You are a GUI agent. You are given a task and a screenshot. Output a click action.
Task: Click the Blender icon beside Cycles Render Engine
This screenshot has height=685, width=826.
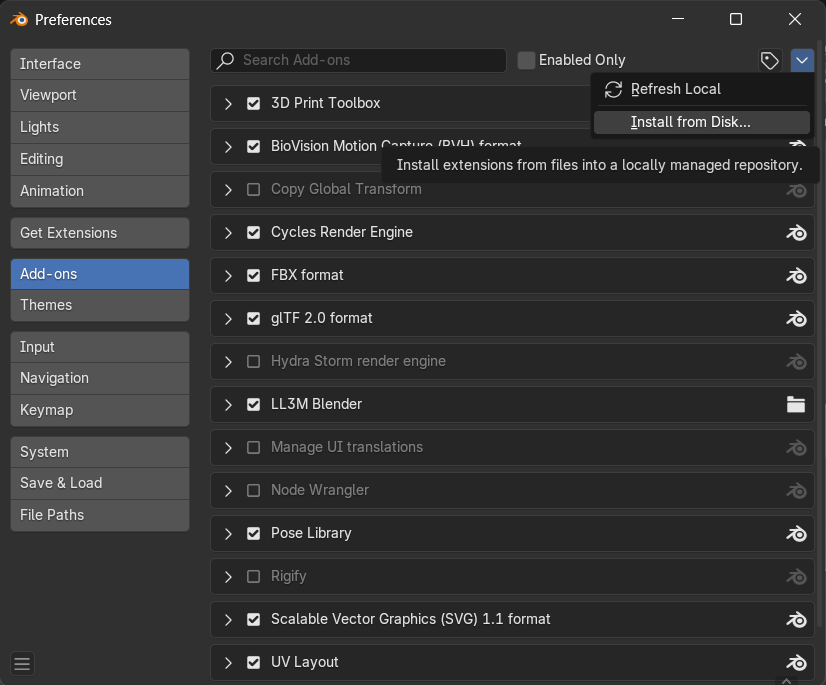point(796,233)
